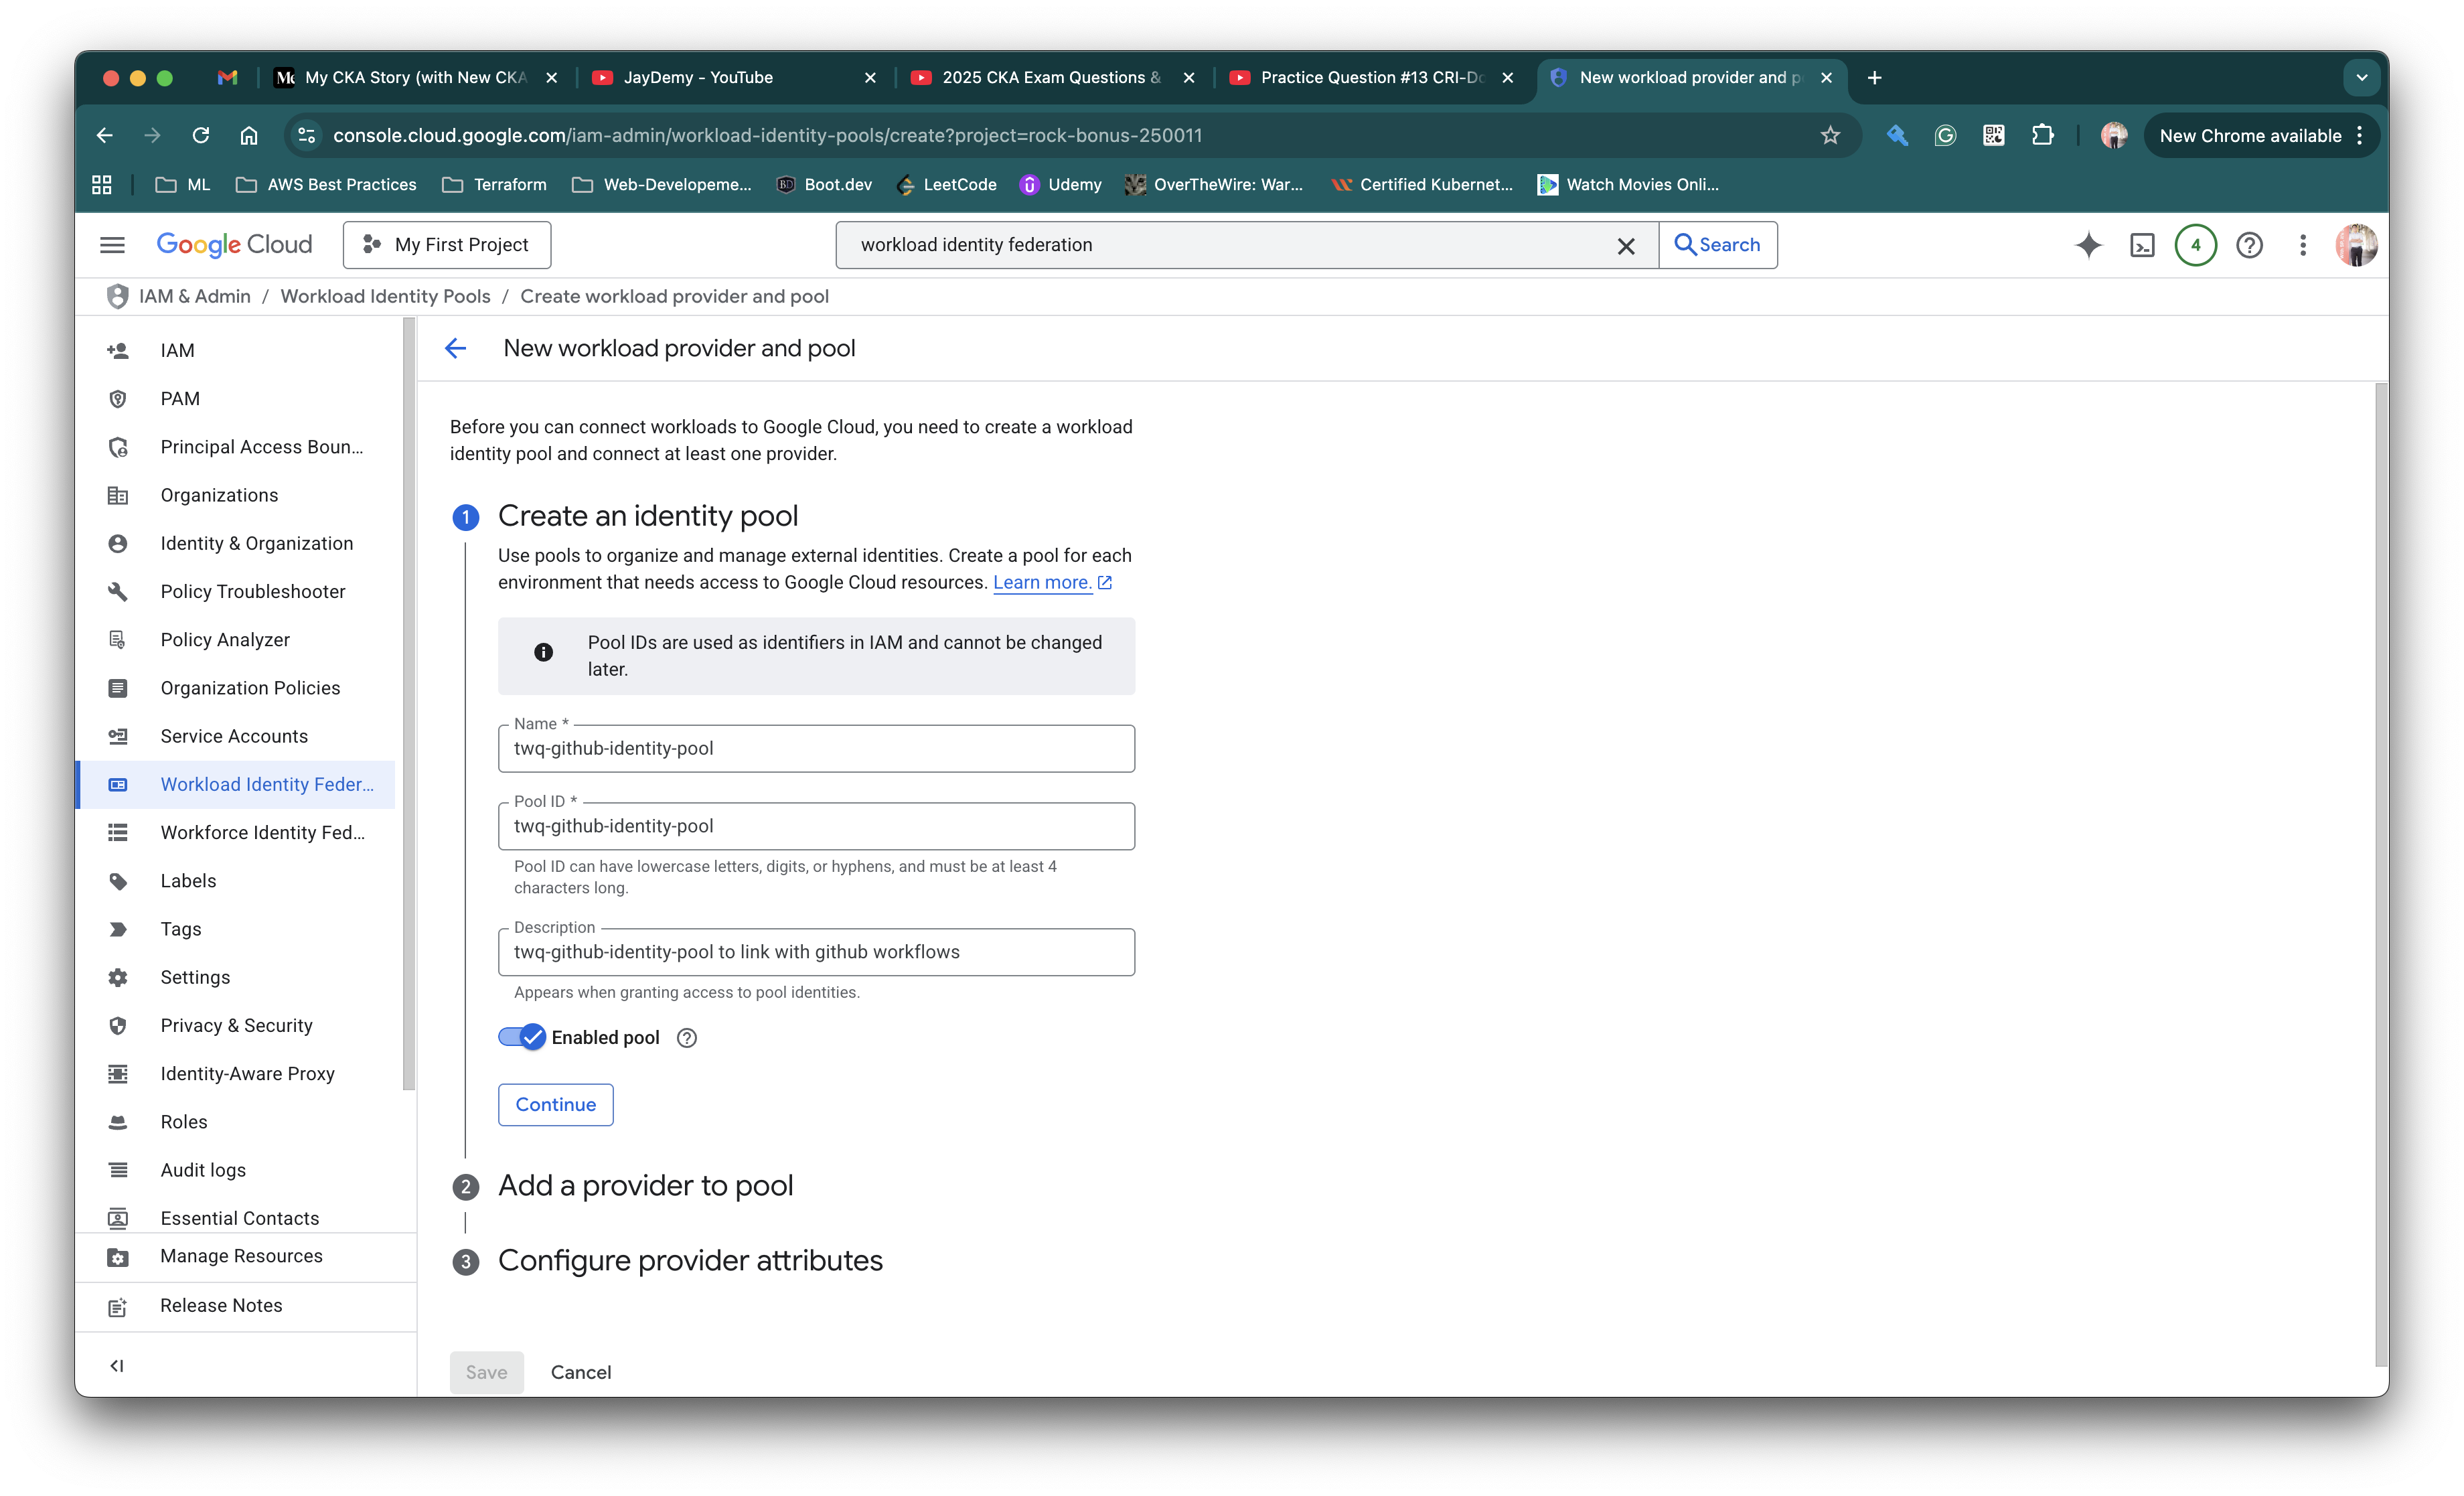The image size is (2464, 1496).
Task: Show help tooltip for Enabled pool
Action: (x=686, y=1038)
